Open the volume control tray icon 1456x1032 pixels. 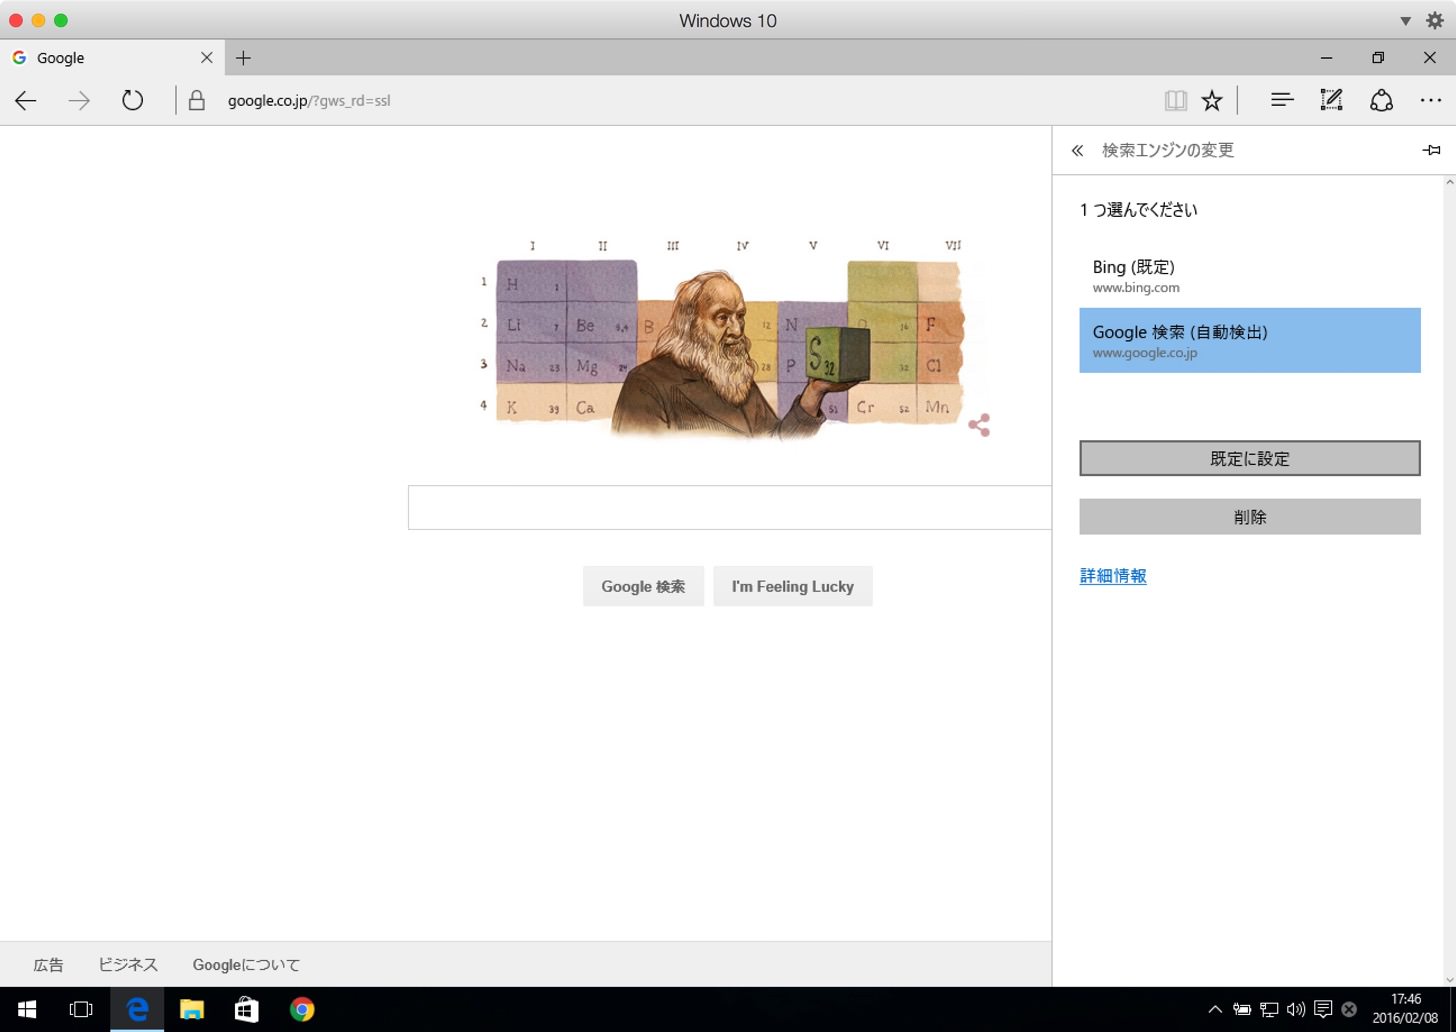[x=1296, y=1009]
